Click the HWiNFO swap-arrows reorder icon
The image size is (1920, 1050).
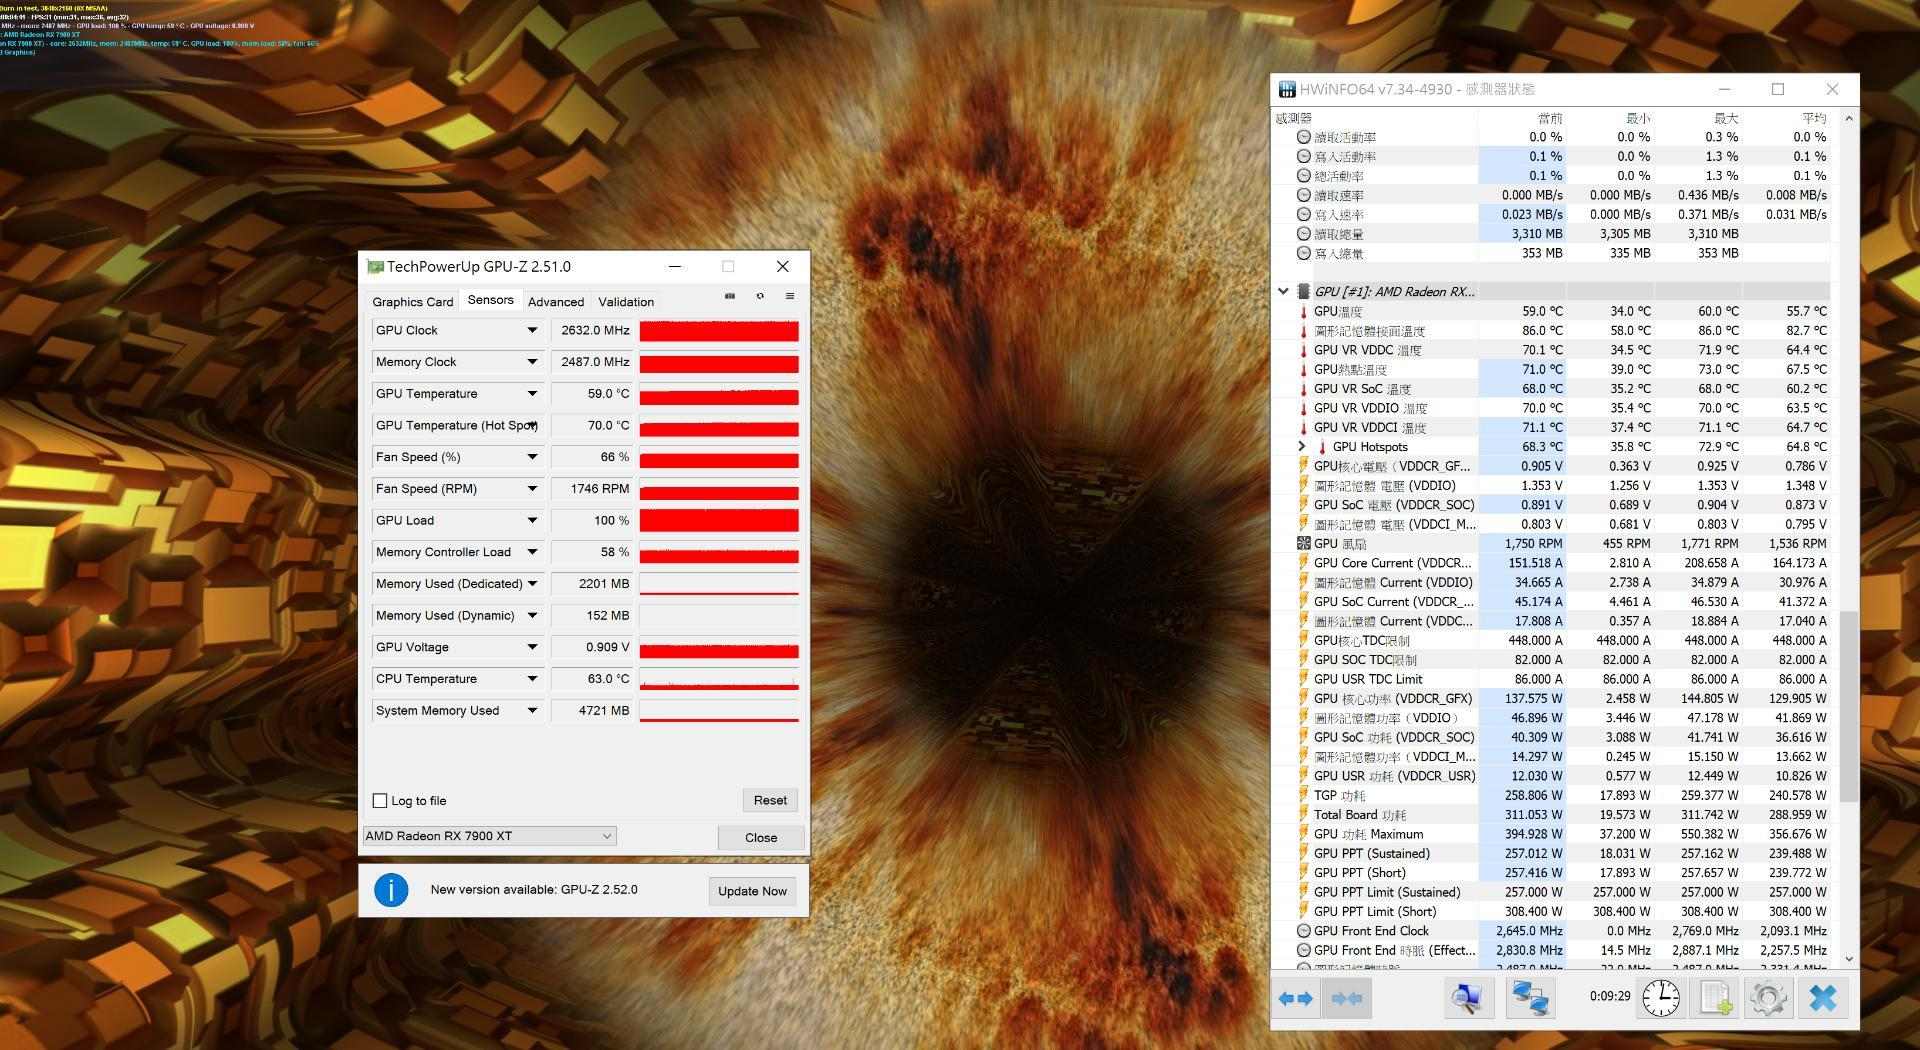click(x=1296, y=997)
